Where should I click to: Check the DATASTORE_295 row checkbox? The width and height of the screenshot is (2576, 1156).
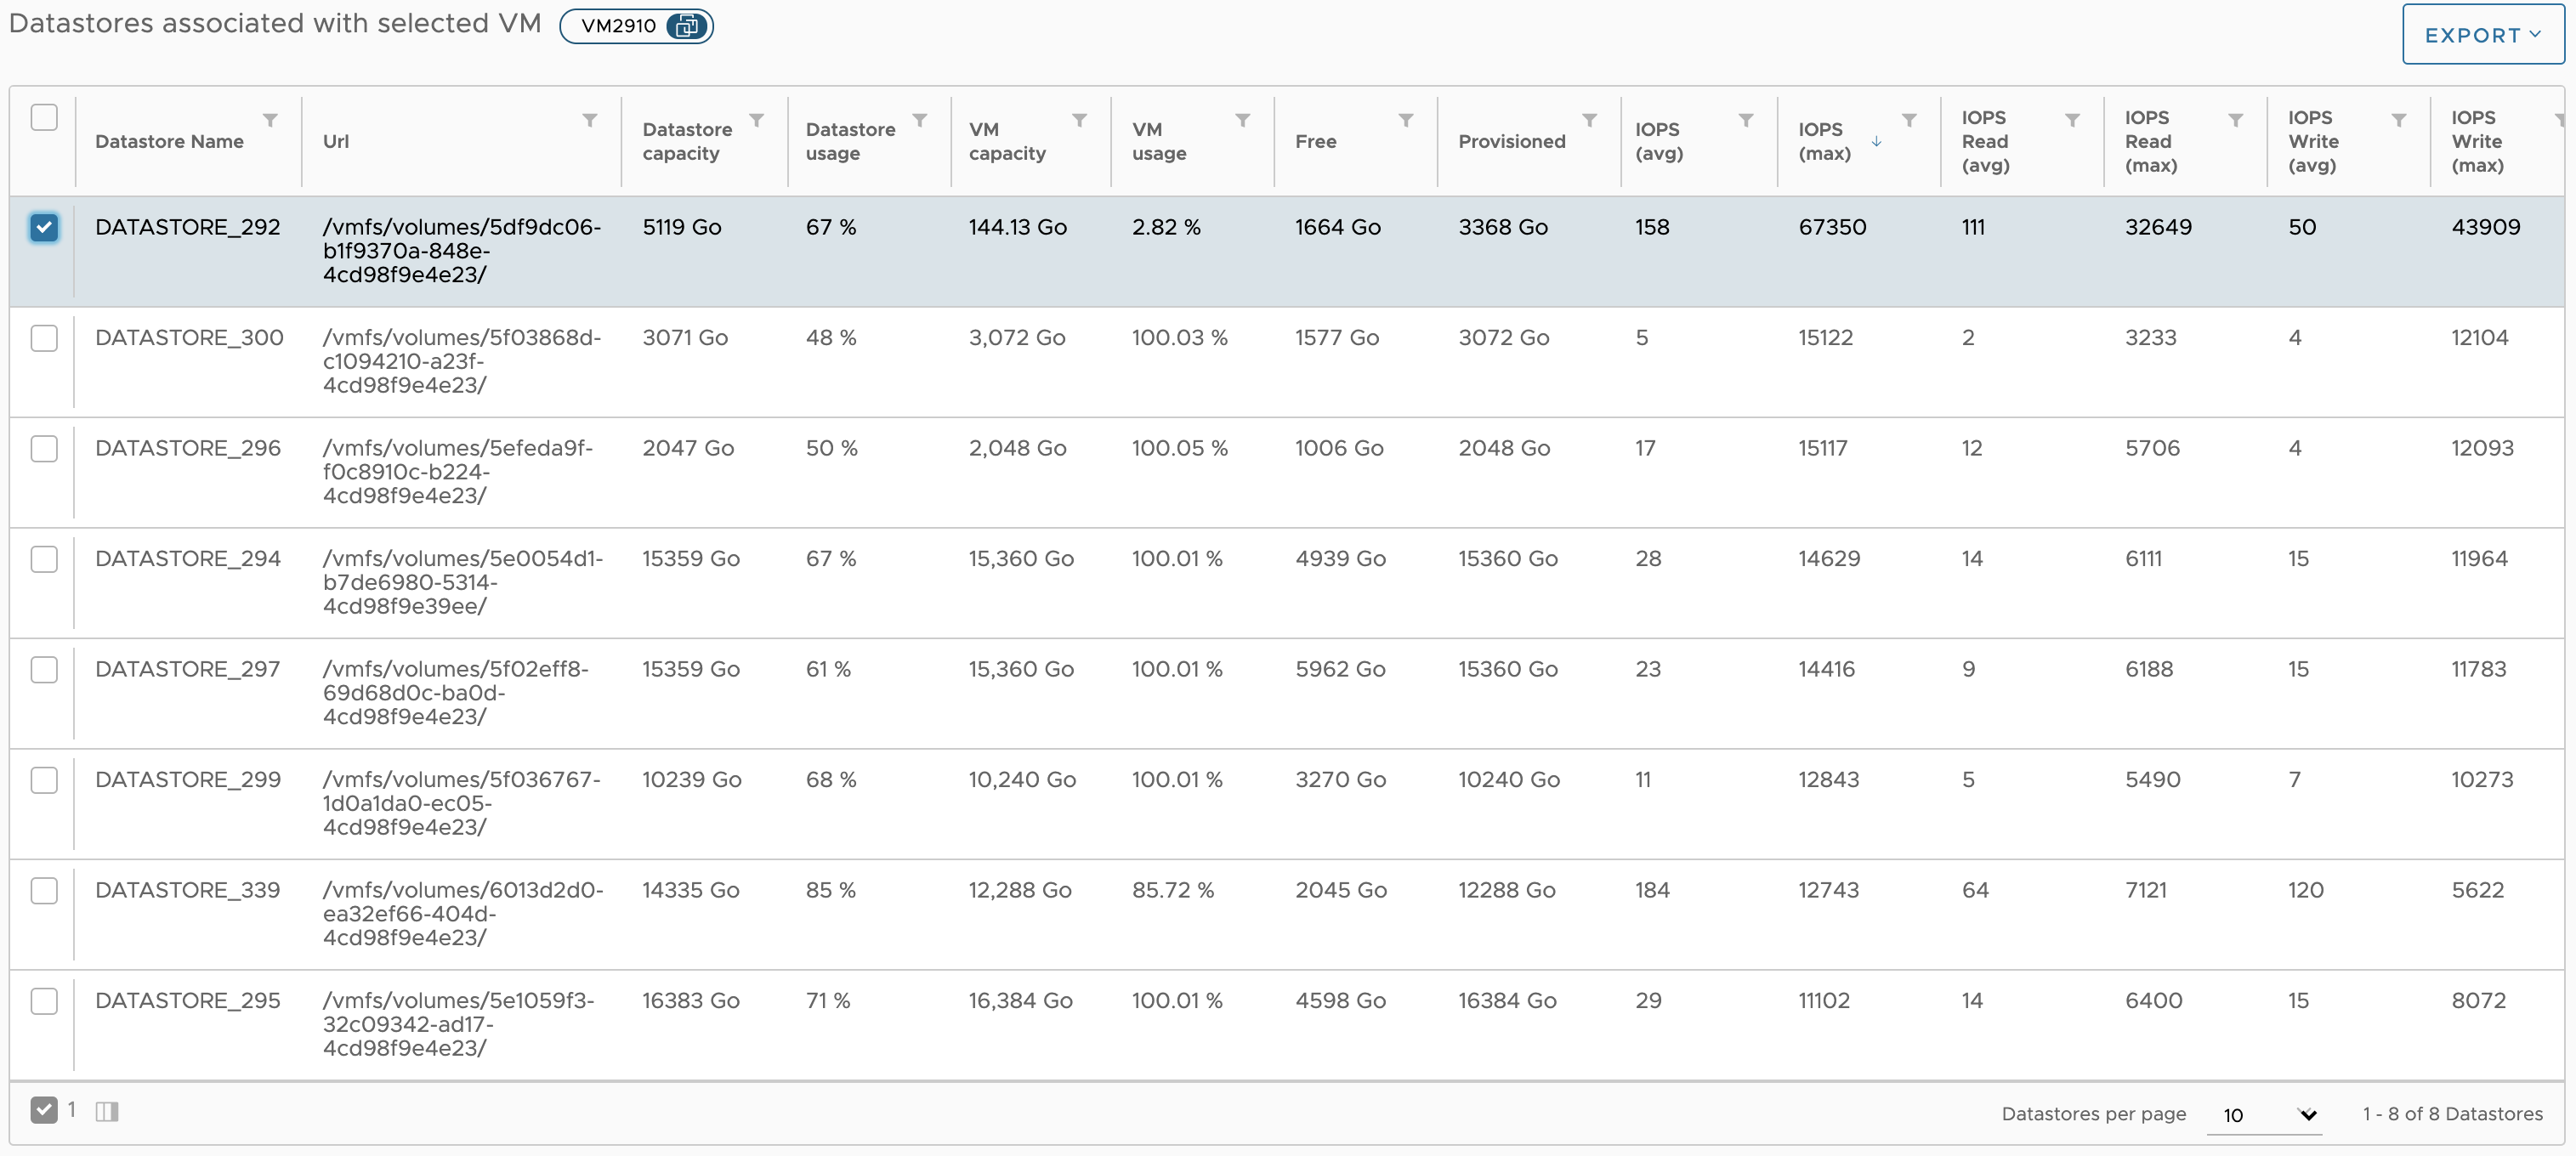point(44,1001)
